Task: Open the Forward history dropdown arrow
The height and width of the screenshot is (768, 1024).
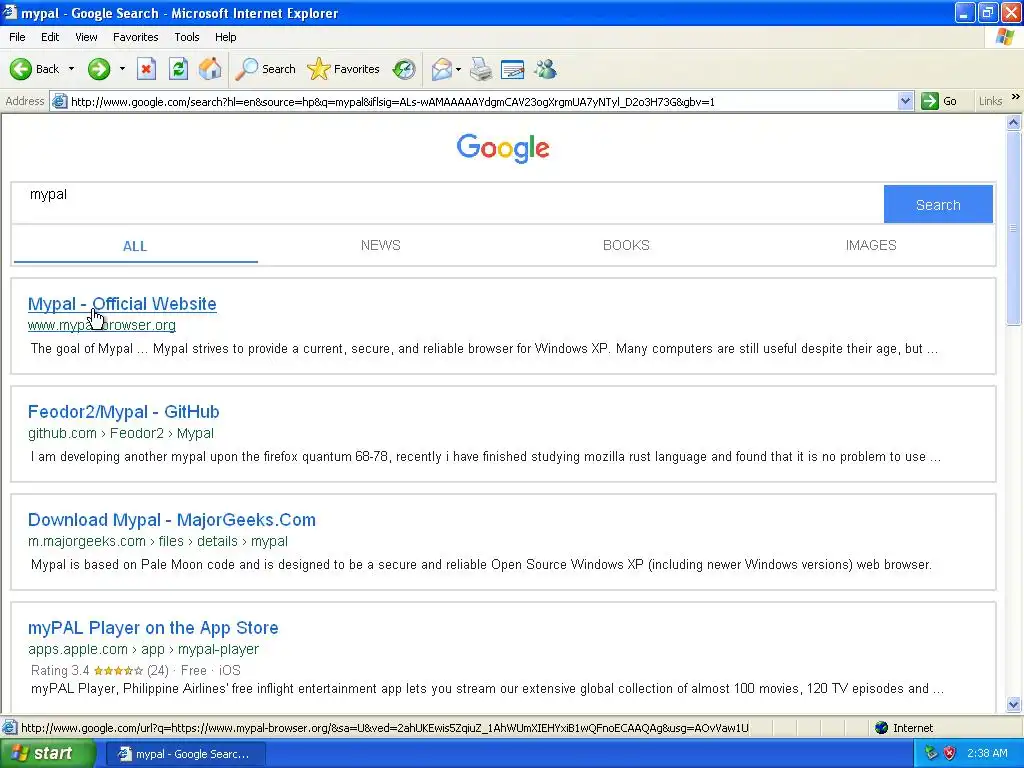Action: click(122, 69)
